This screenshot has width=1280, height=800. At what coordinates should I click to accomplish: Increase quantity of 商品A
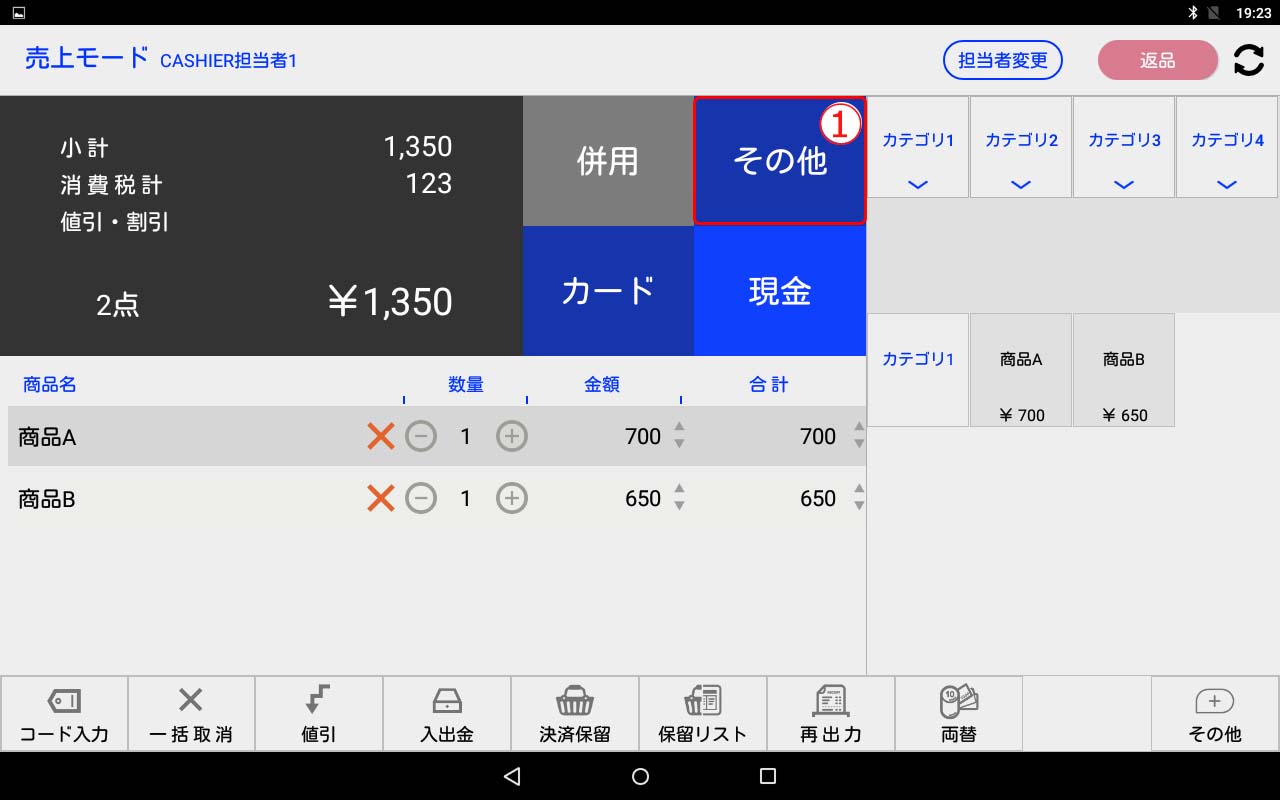click(x=512, y=436)
